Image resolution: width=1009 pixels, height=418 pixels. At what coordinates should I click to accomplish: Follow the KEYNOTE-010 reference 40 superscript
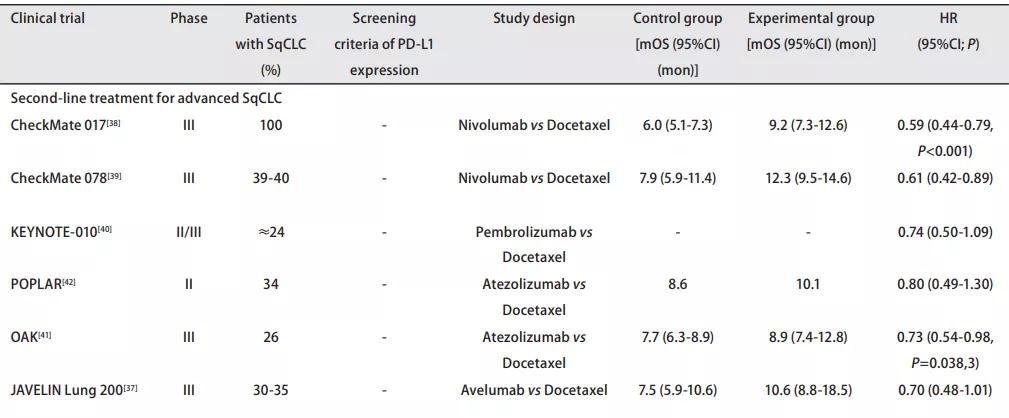click(106, 228)
